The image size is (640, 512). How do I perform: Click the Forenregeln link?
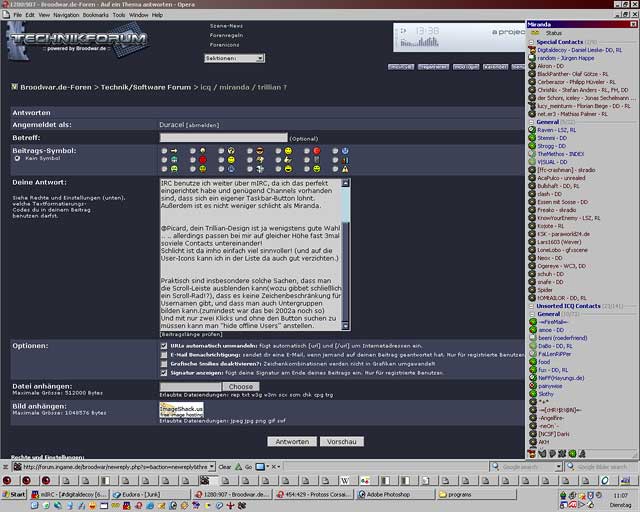[x=227, y=35]
